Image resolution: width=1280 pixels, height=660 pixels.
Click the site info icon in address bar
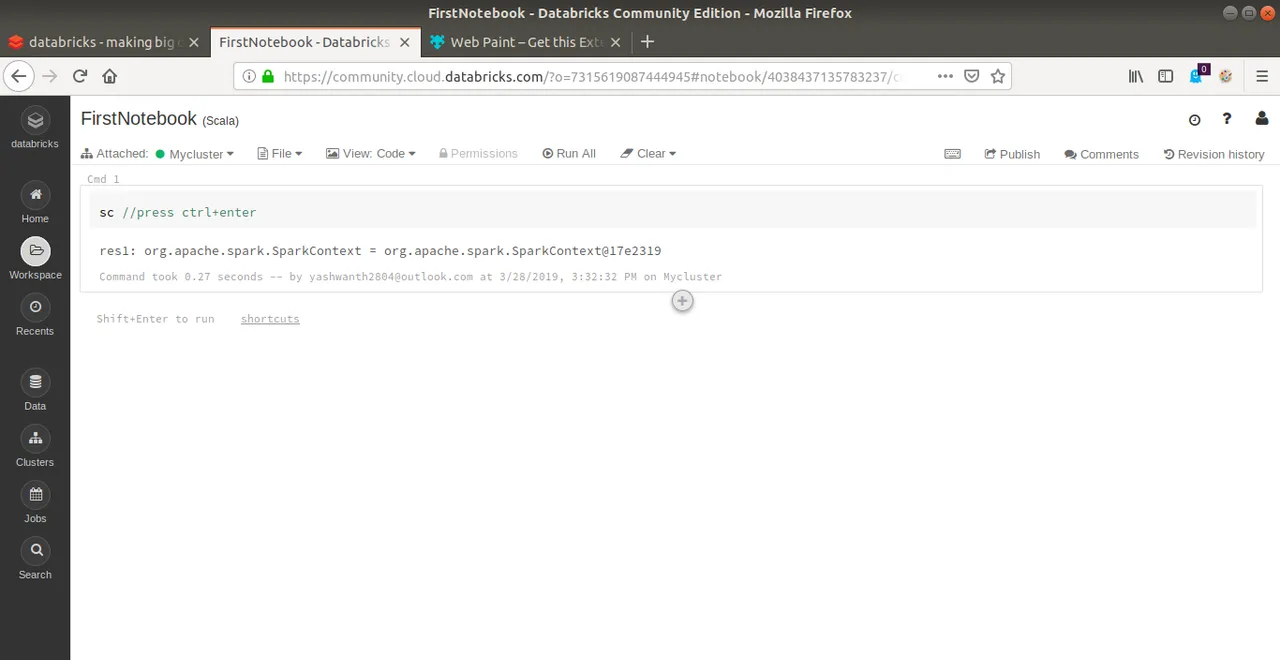[249, 76]
